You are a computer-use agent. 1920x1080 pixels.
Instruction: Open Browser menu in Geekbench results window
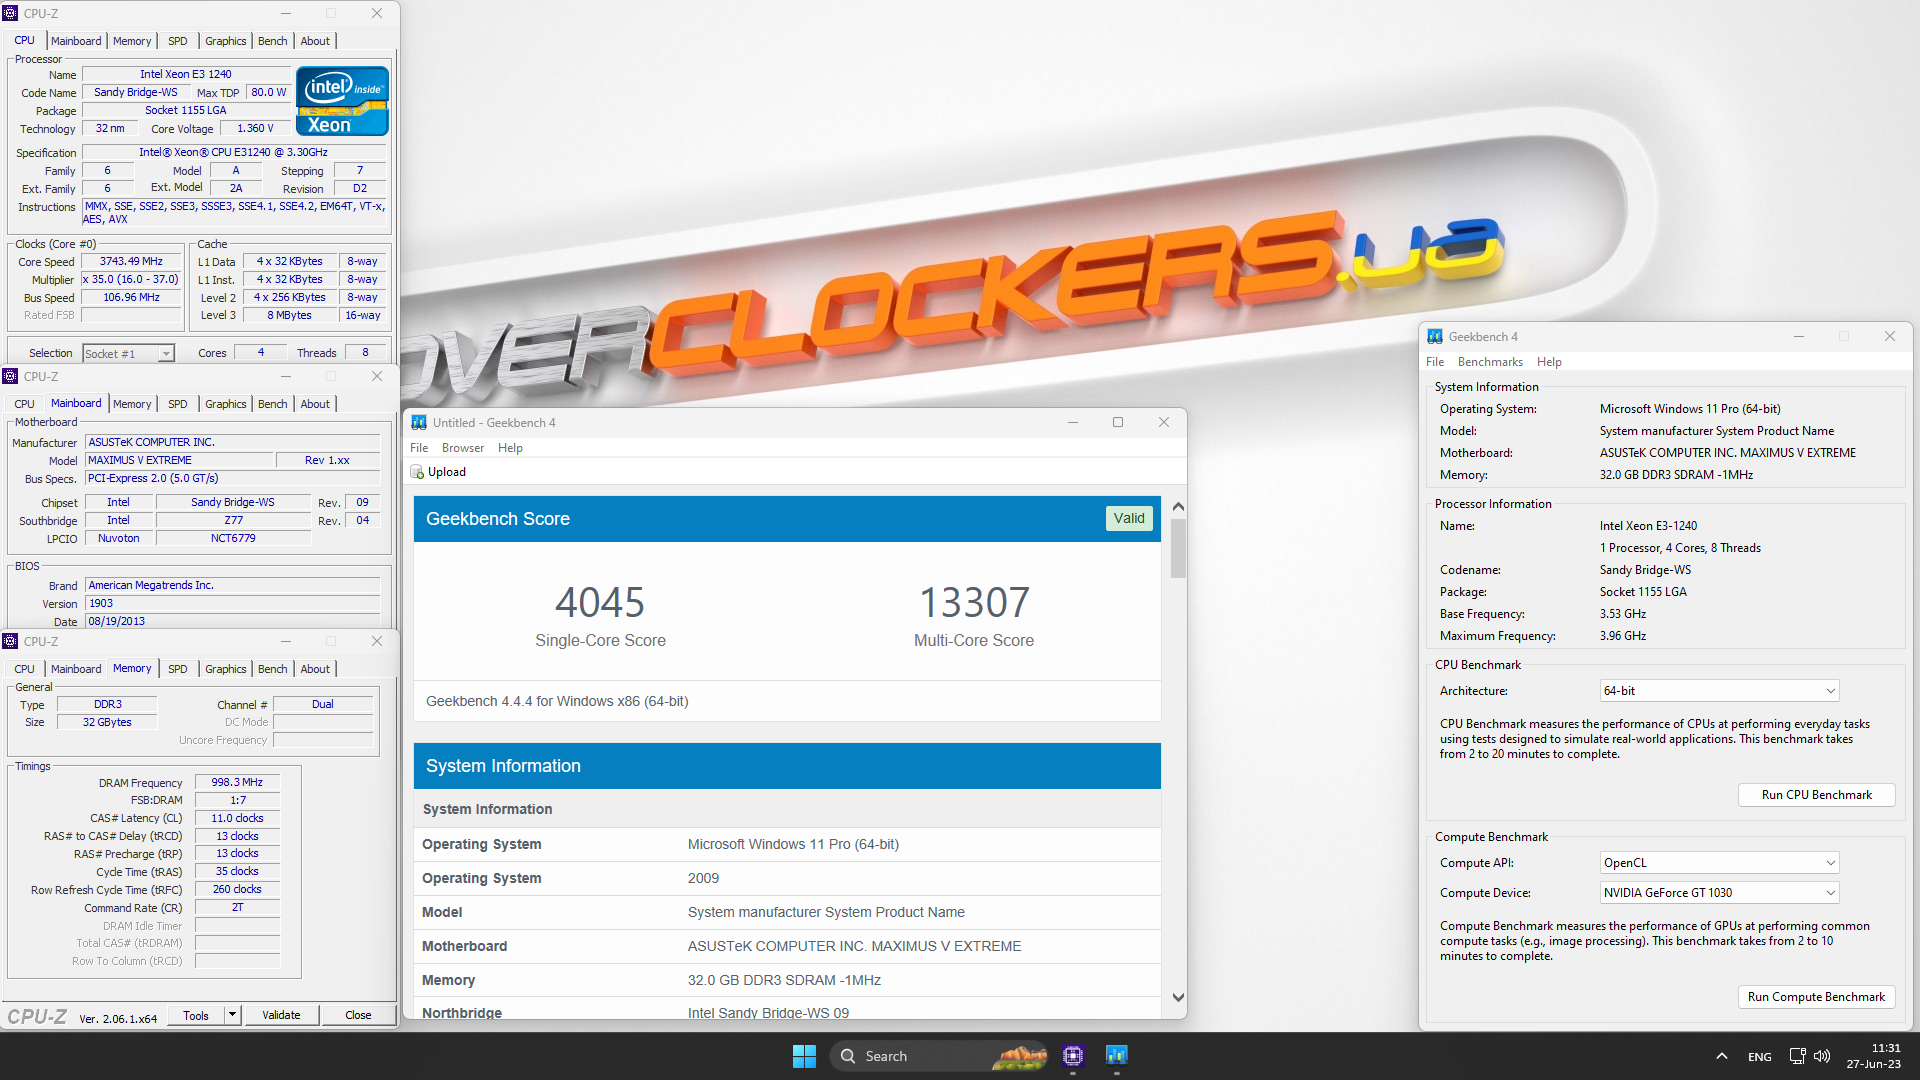pyautogui.click(x=463, y=448)
